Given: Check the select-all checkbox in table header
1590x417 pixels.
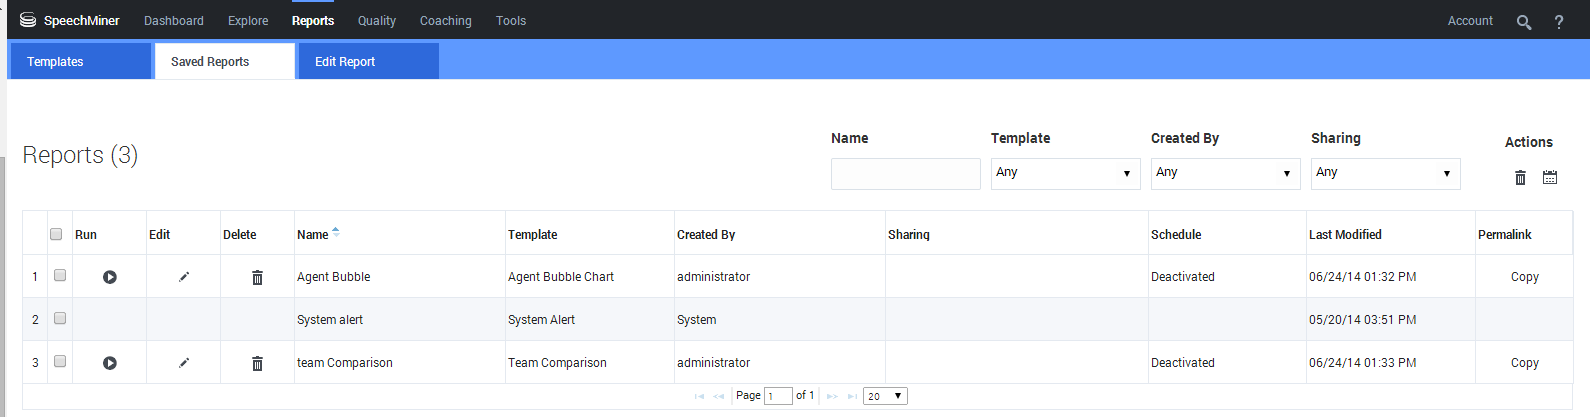Looking at the screenshot, I should pos(56,234).
